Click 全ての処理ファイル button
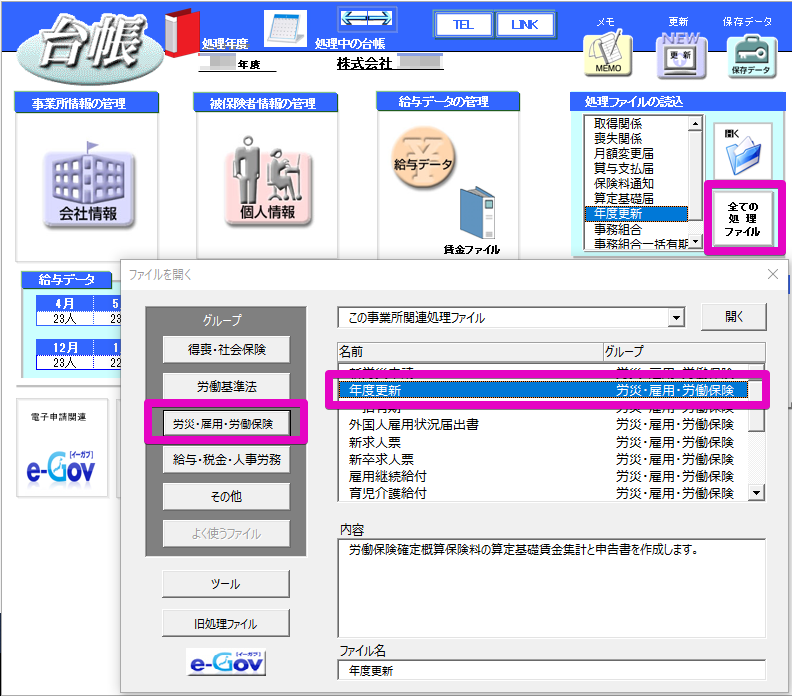The image size is (792, 696). coord(744,218)
